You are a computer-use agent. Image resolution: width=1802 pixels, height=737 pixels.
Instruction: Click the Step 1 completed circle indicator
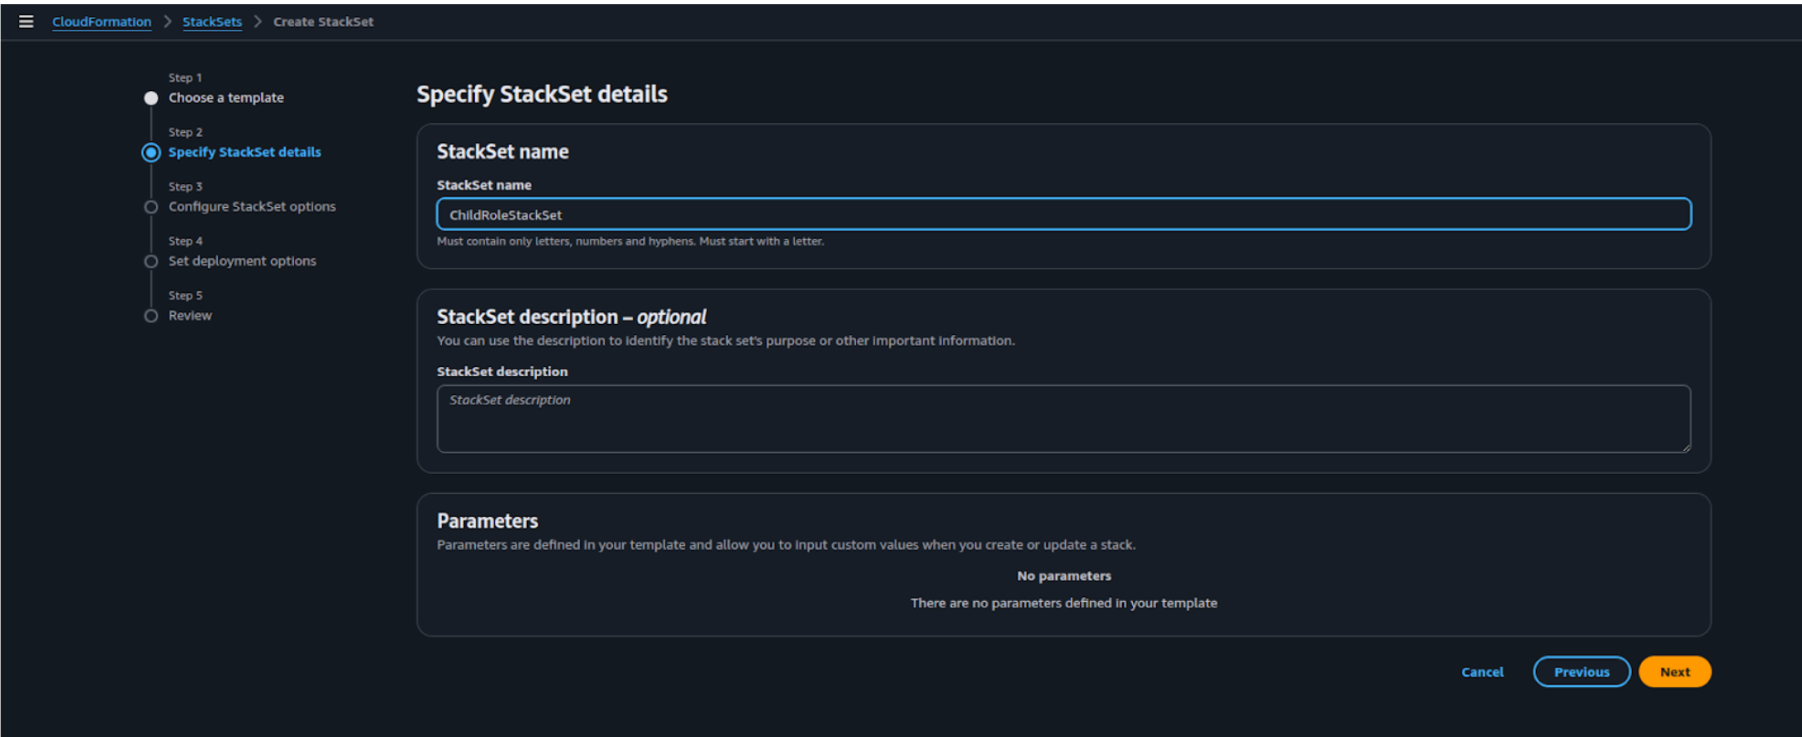(151, 98)
